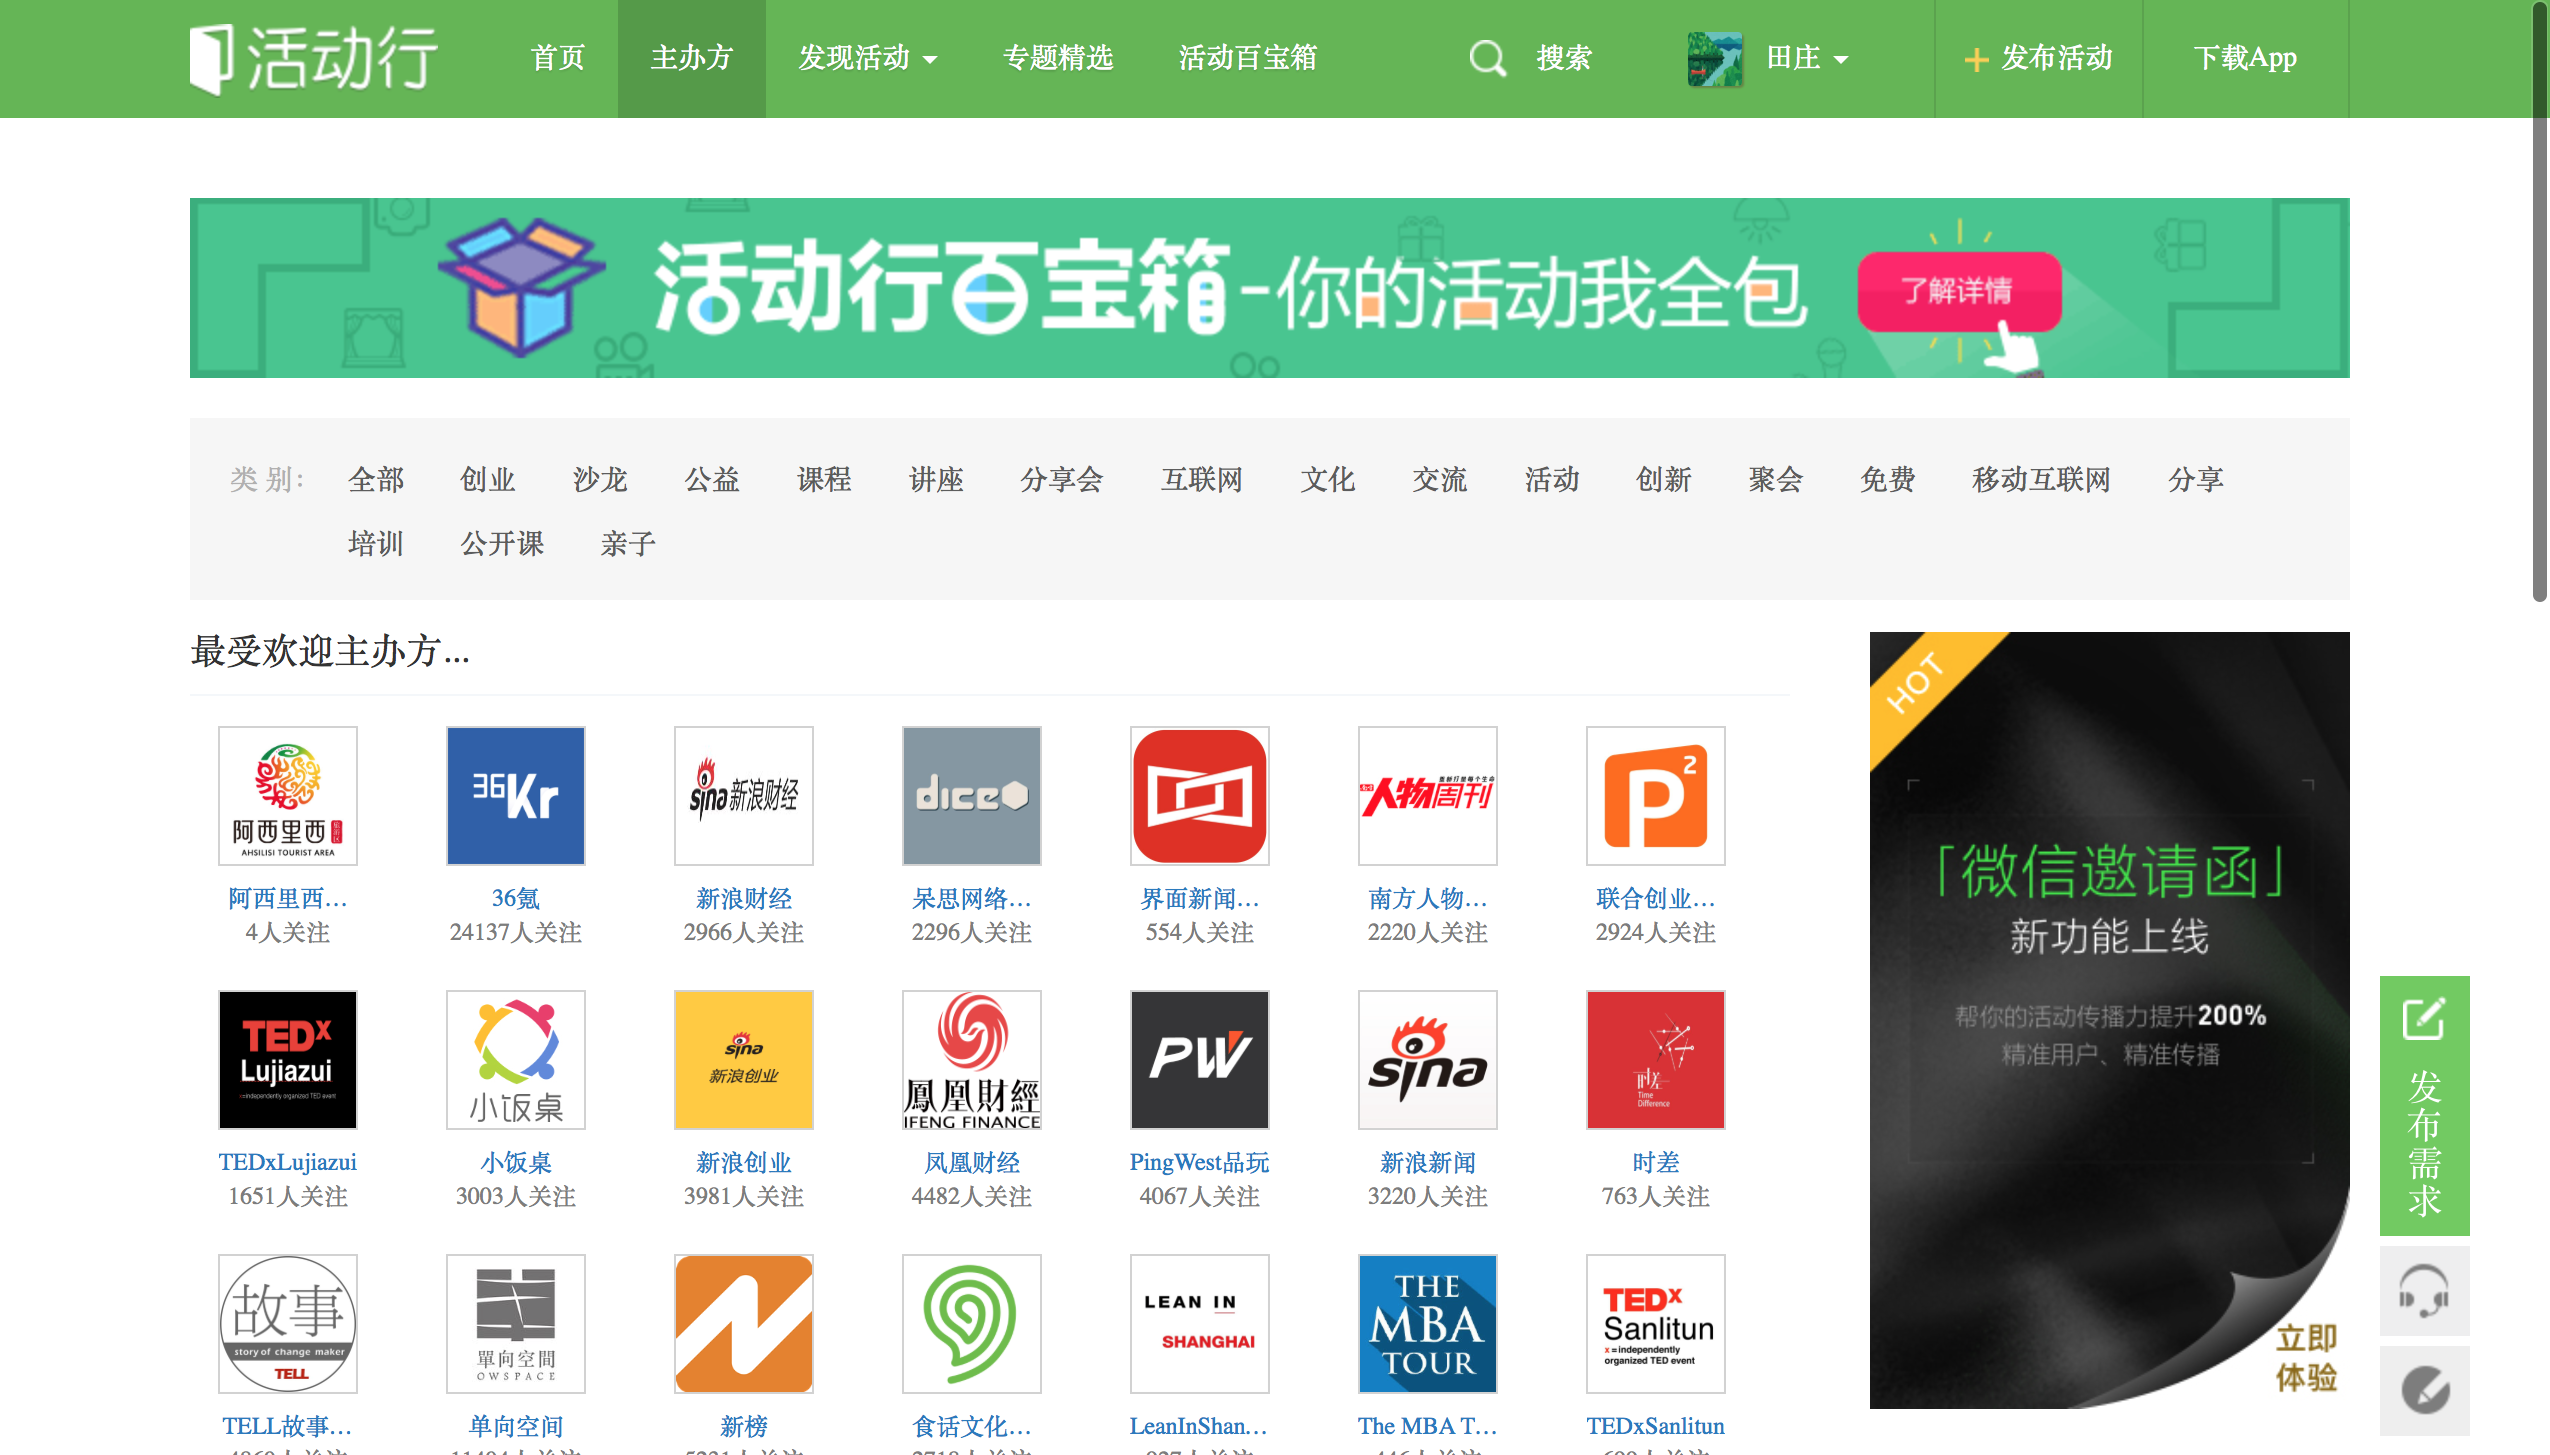
Task: Filter by 亲子 category
Action: (628, 544)
